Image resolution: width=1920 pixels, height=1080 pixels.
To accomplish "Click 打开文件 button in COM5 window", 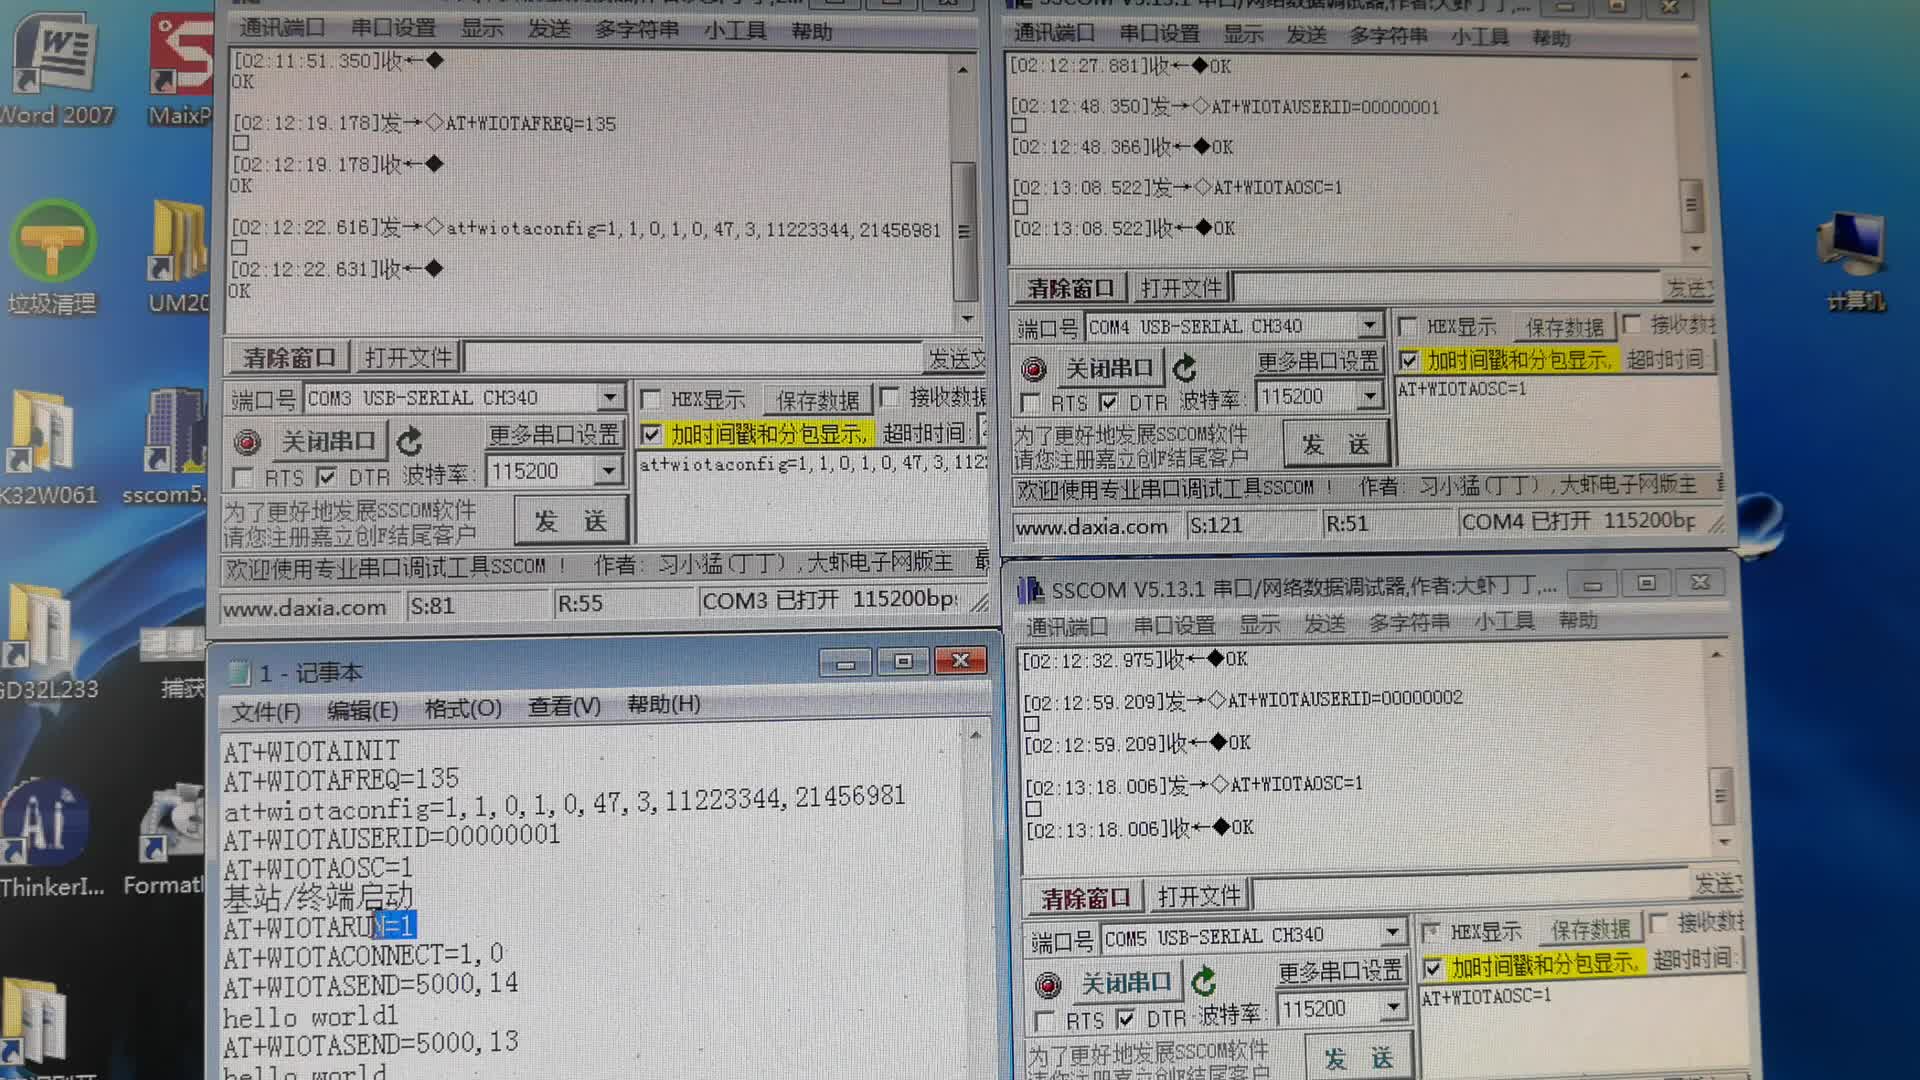I will click(x=1198, y=896).
